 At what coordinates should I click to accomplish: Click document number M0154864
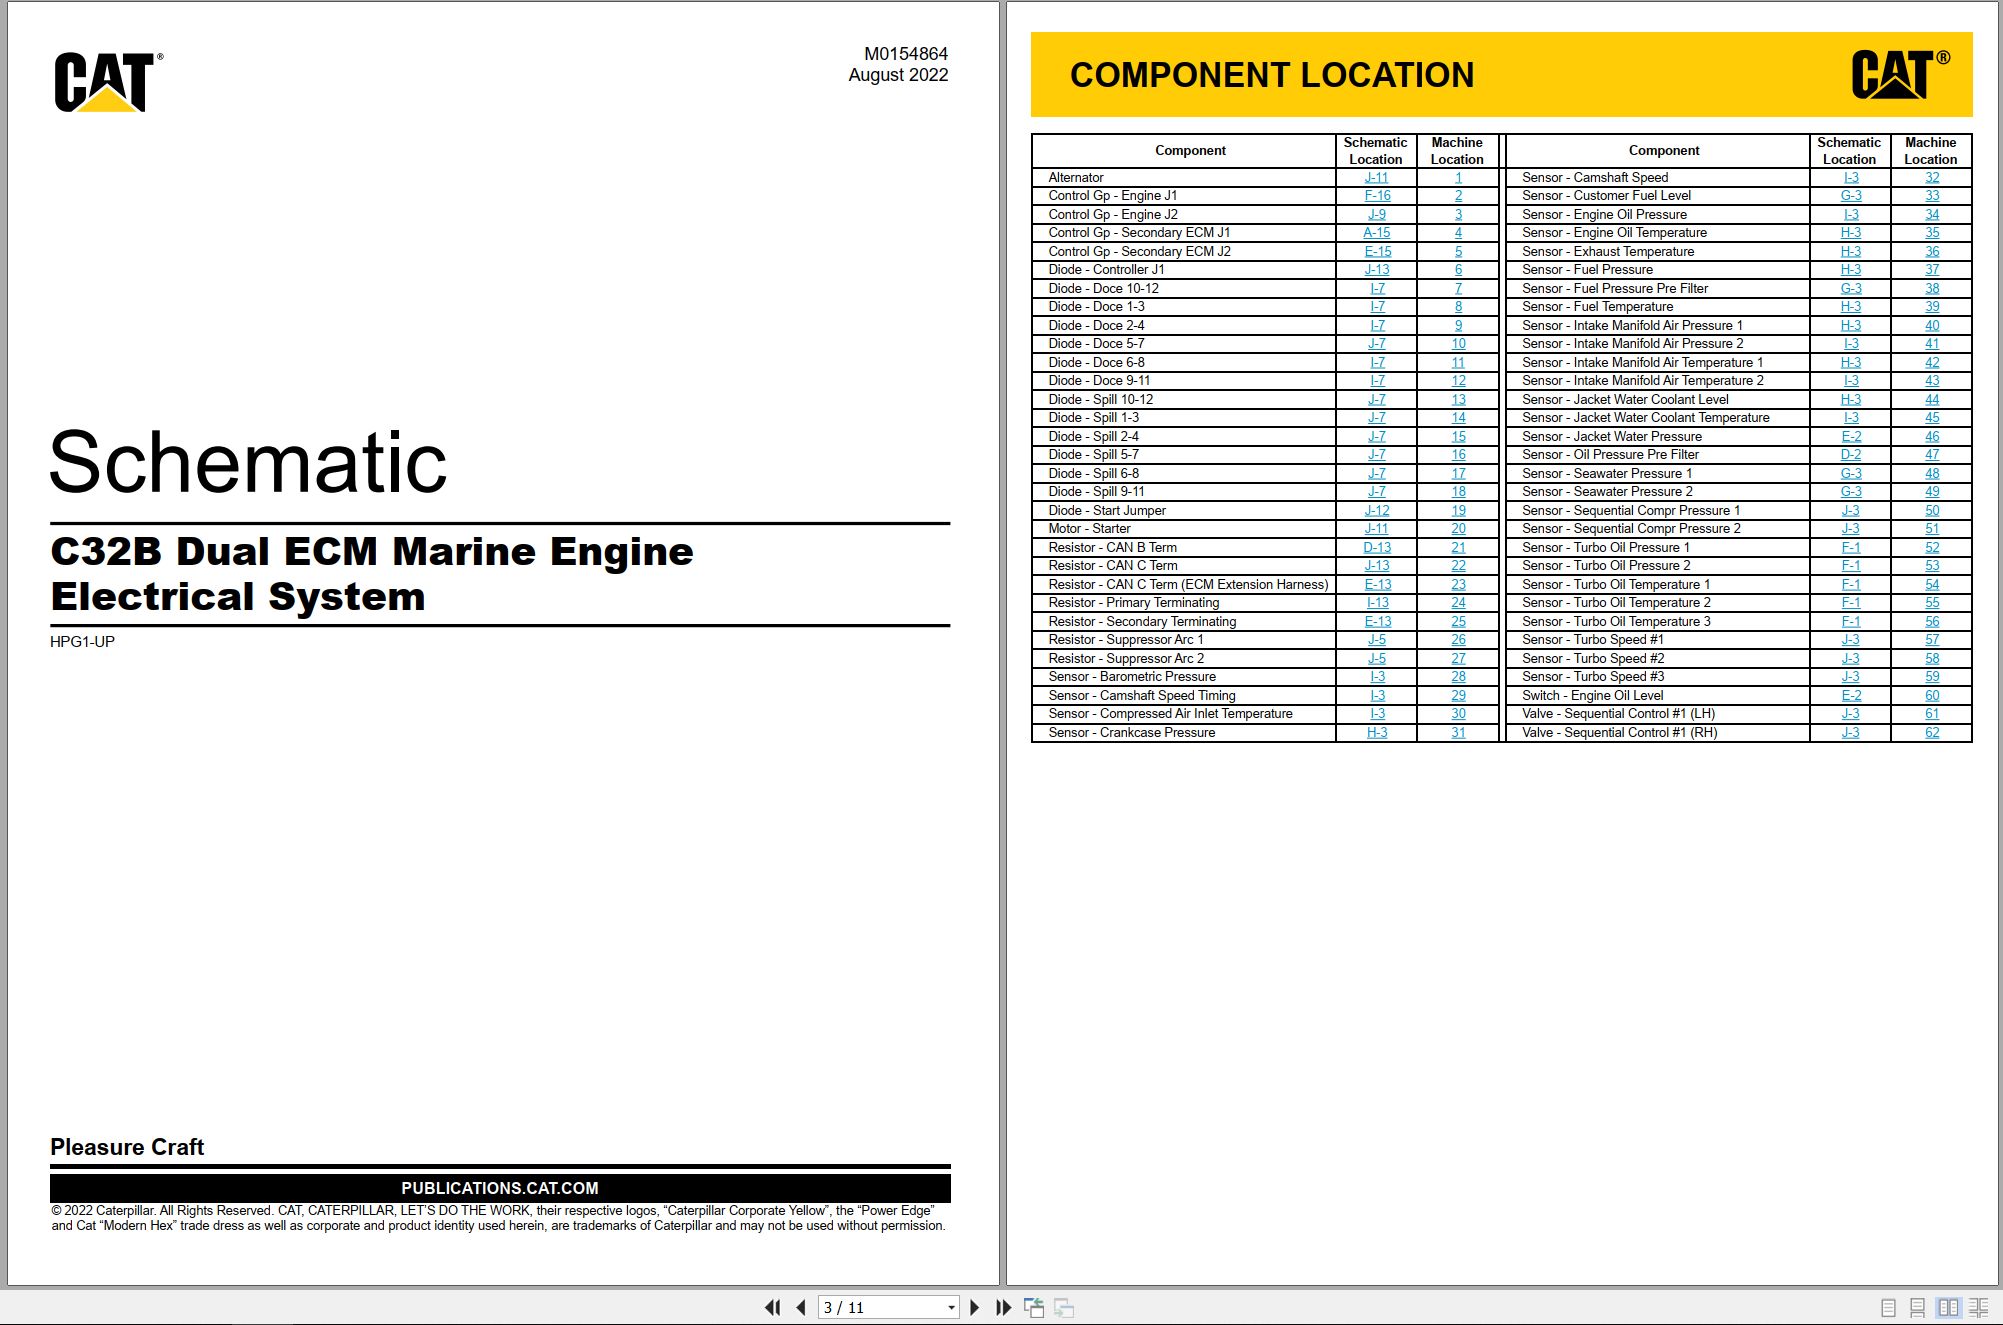[x=906, y=54]
